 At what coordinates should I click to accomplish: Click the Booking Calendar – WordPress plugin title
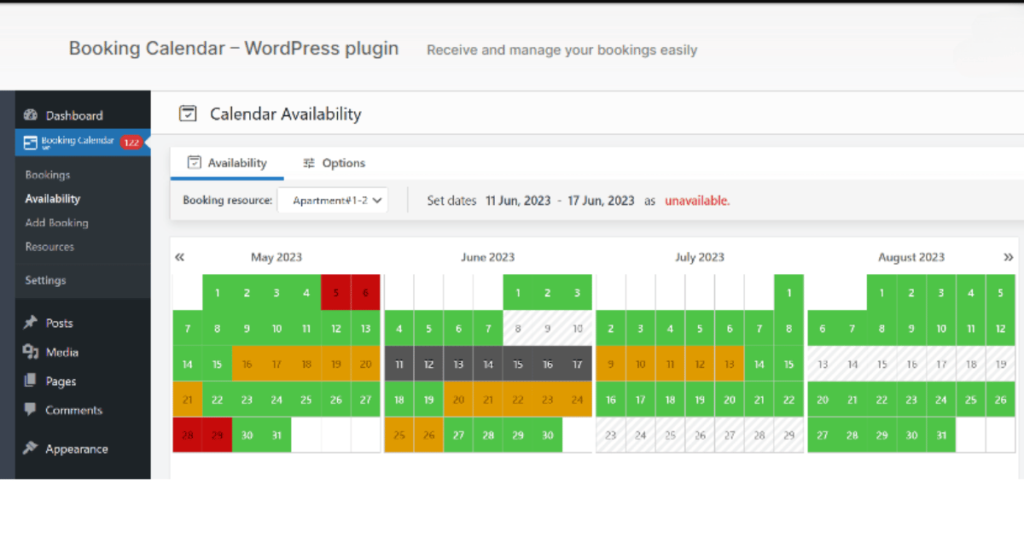234,48
